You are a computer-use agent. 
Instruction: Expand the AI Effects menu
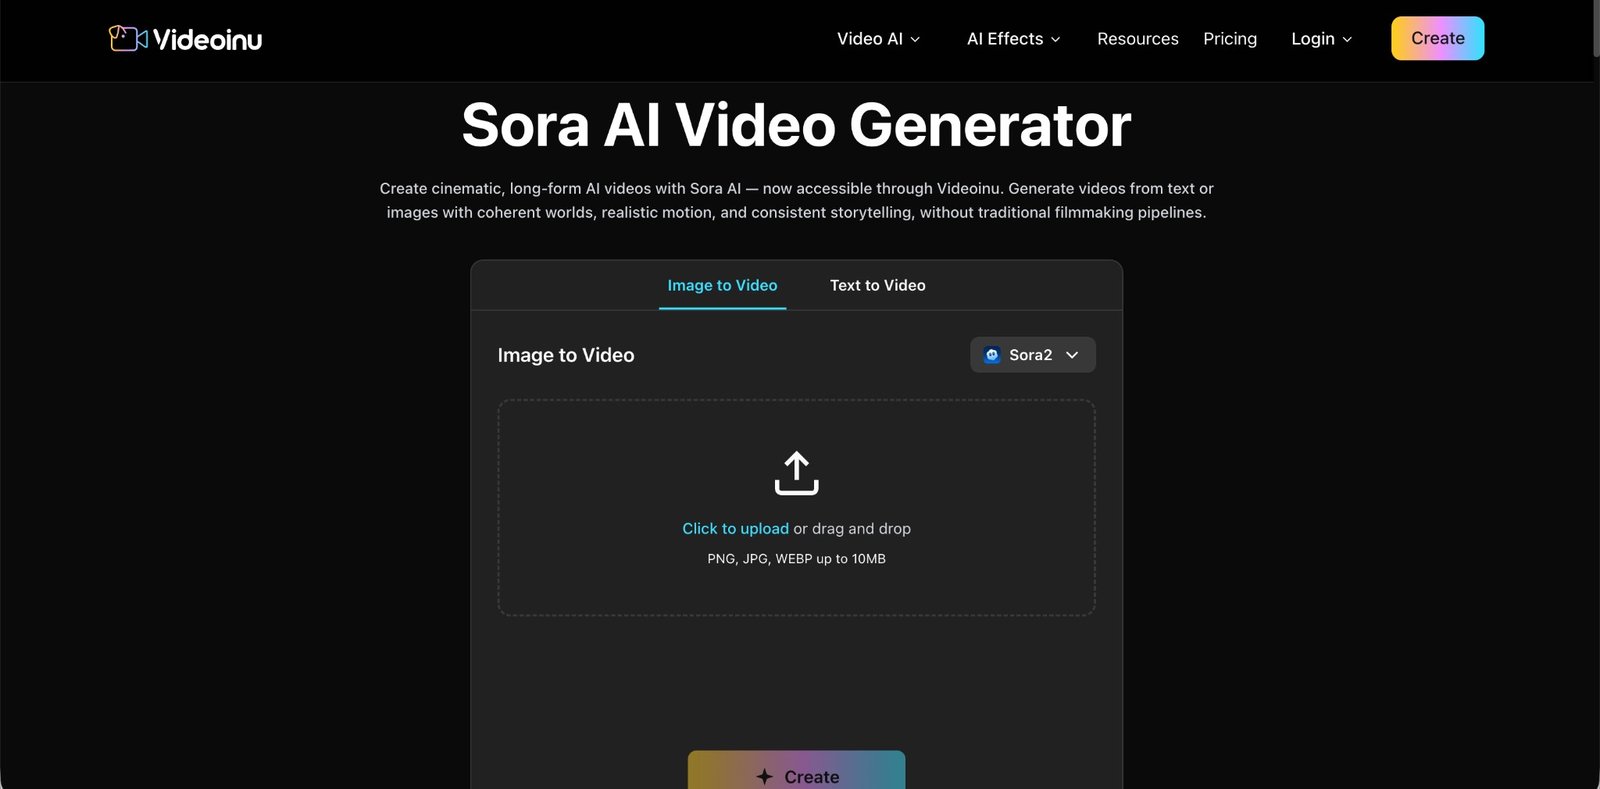1013,39
